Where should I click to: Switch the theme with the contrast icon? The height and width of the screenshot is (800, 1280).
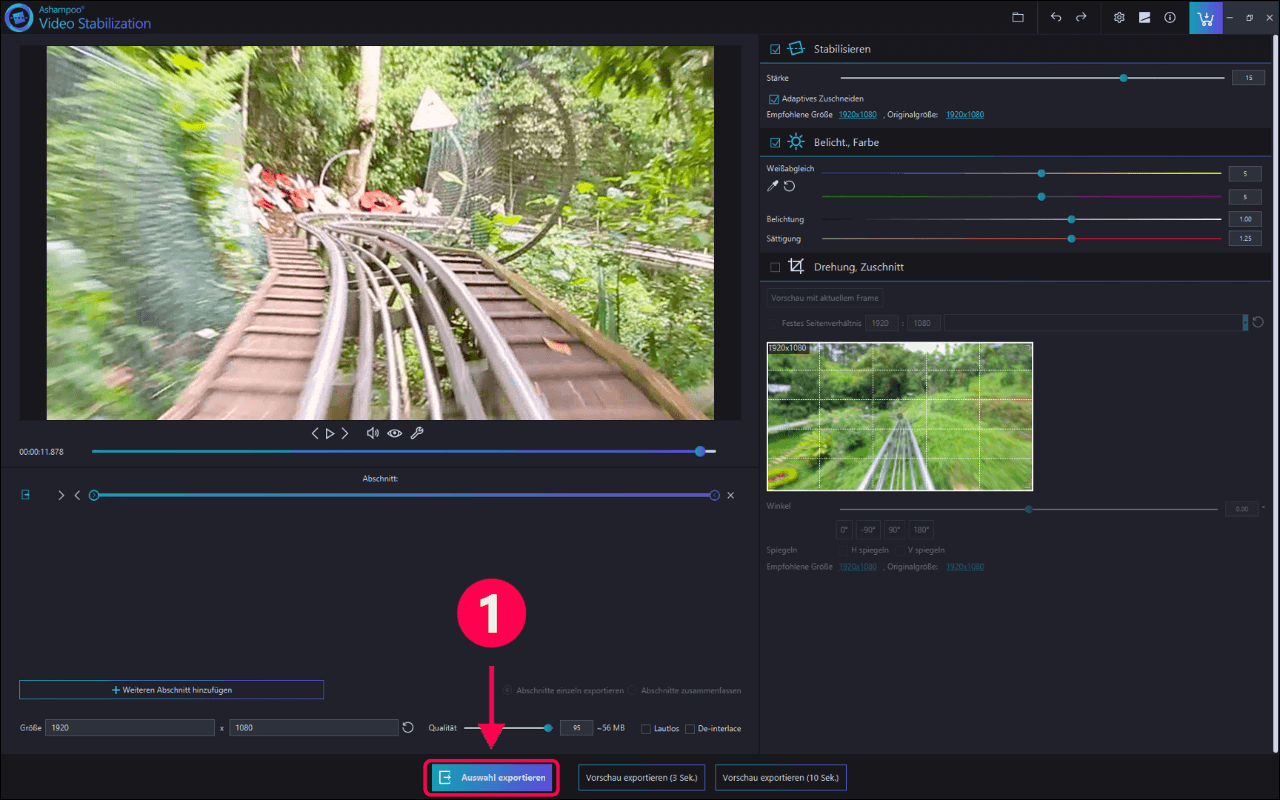click(x=1144, y=18)
